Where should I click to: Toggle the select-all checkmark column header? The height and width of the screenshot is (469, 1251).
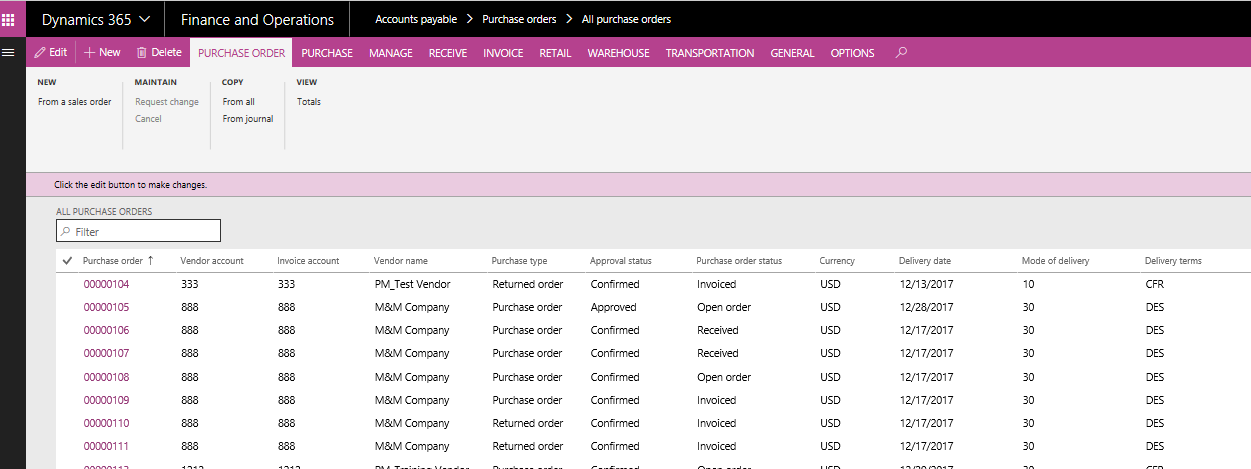click(x=67, y=261)
